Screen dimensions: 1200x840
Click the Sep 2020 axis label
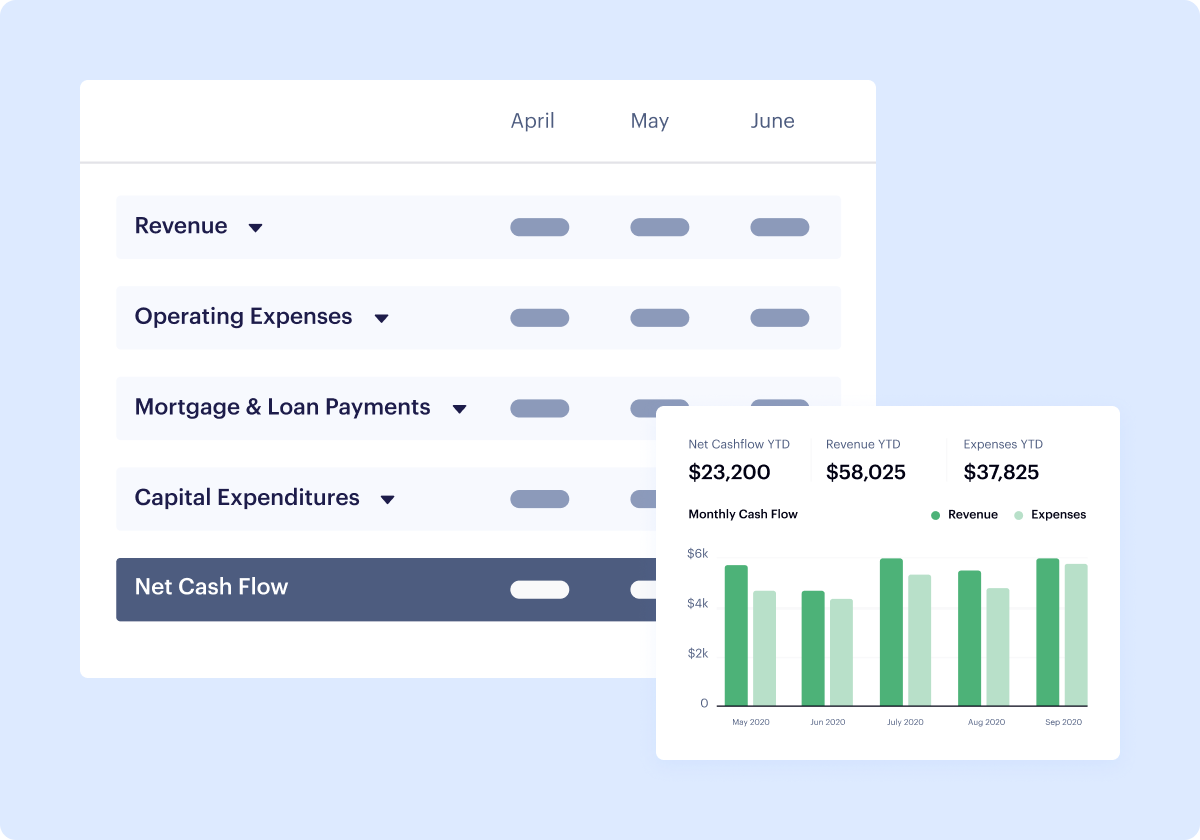coord(1062,722)
